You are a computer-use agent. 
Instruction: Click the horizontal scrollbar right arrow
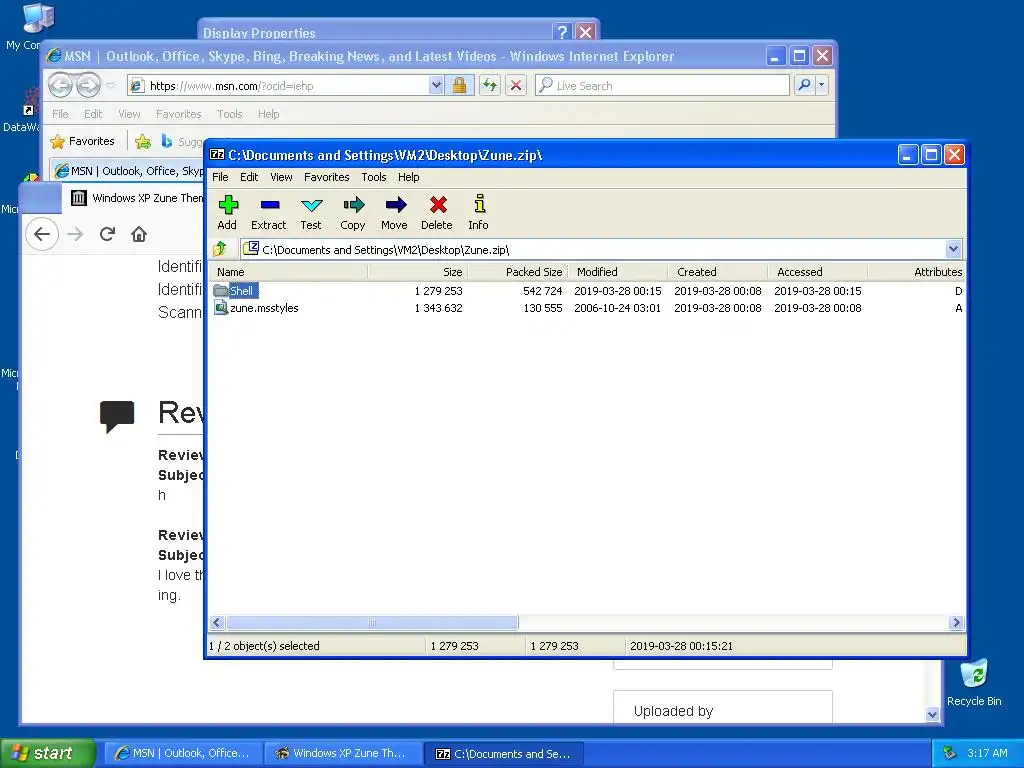(956, 622)
